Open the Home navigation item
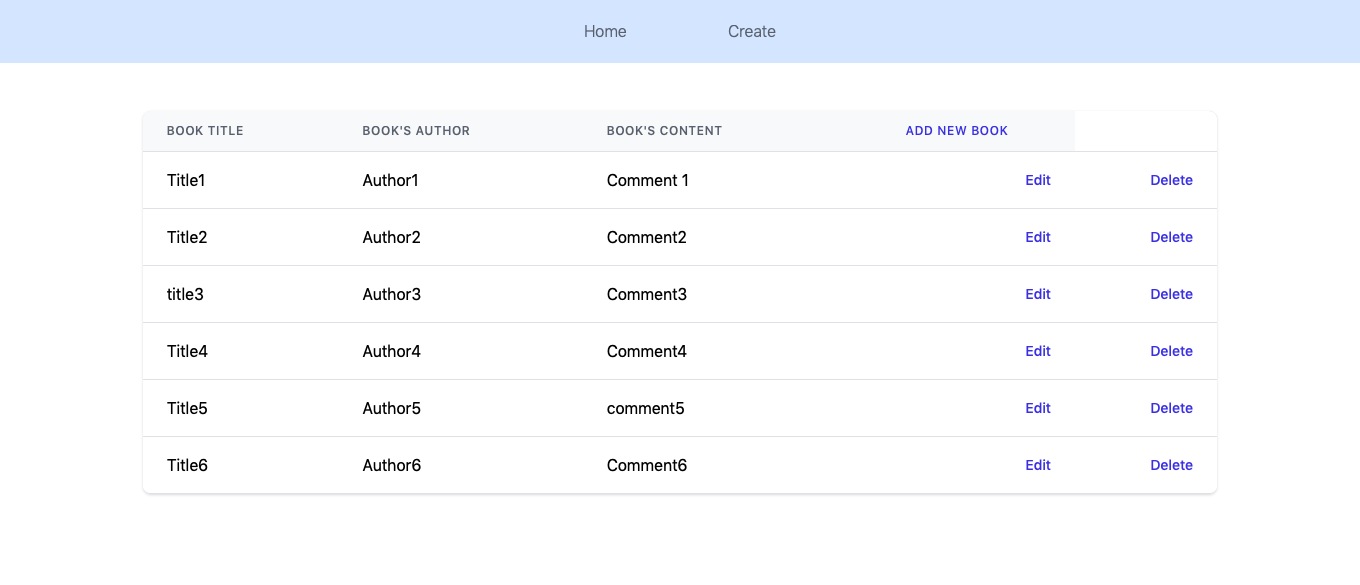The height and width of the screenshot is (585, 1360). click(x=605, y=31)
